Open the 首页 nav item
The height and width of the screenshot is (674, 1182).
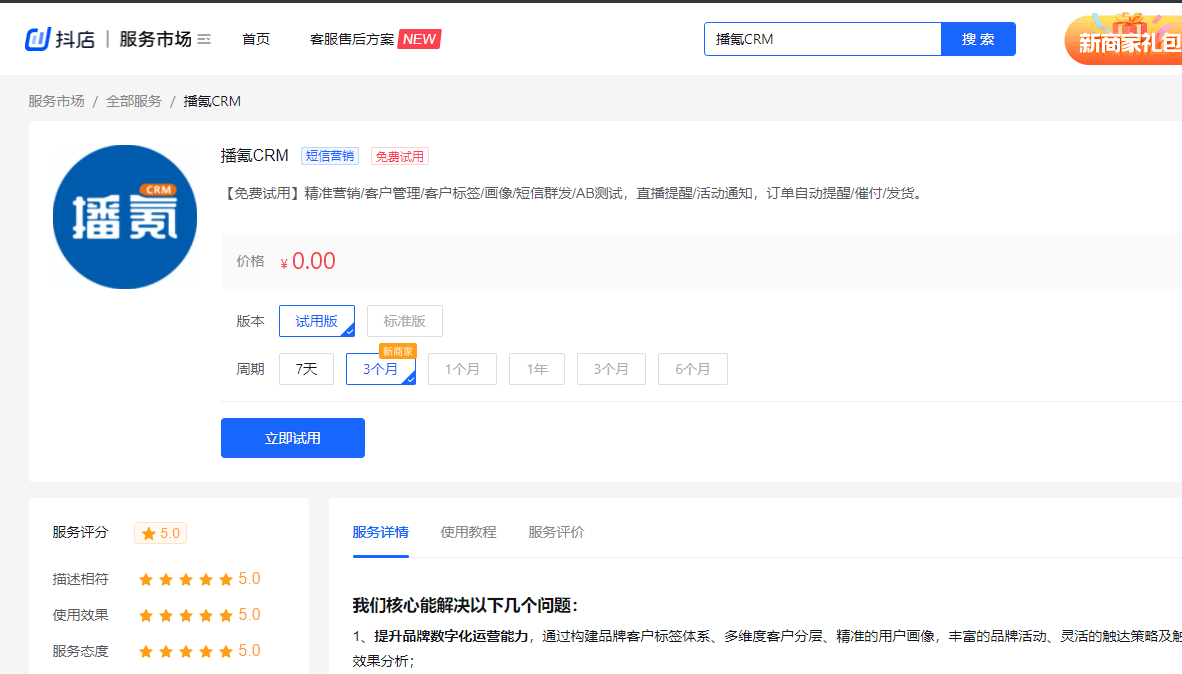coord(256,39)
